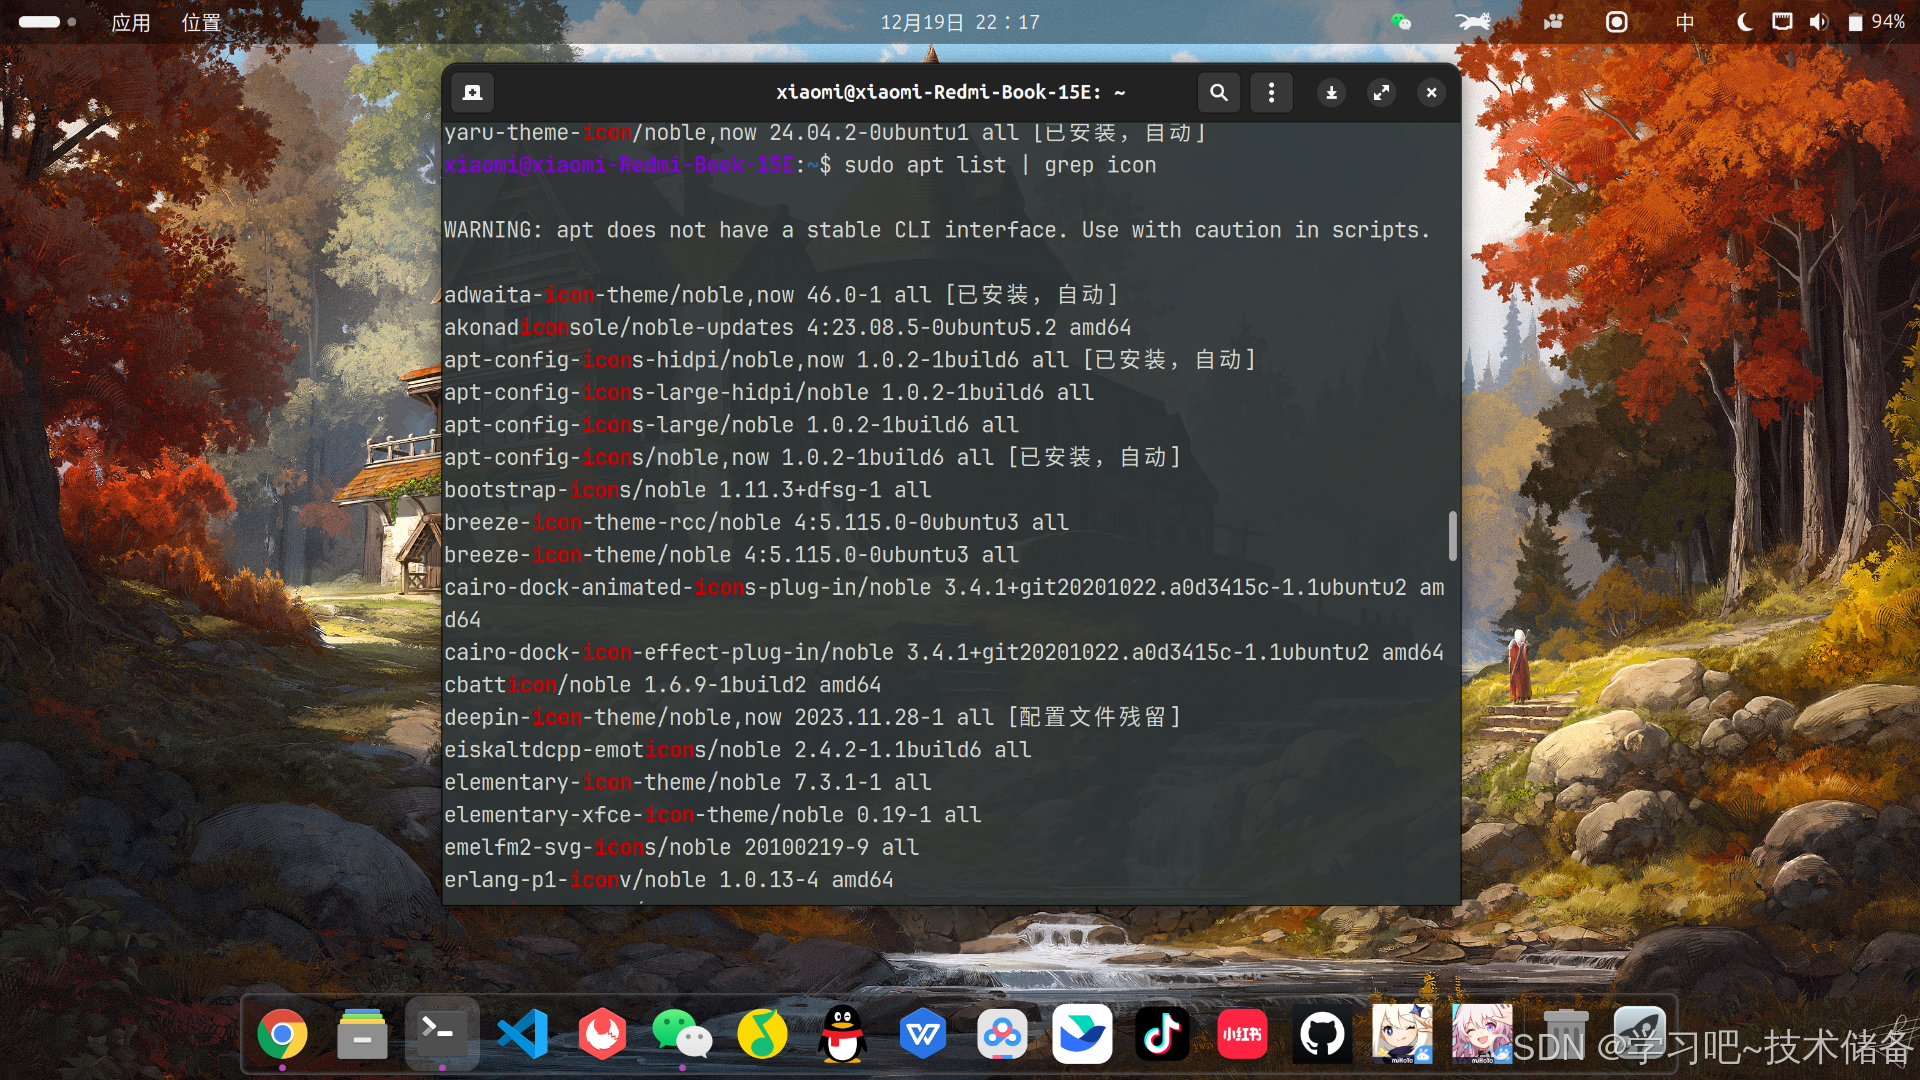1920x1080 pixels.
Task: Launch Google Chrome from dock
Action: pos(282,1034)
